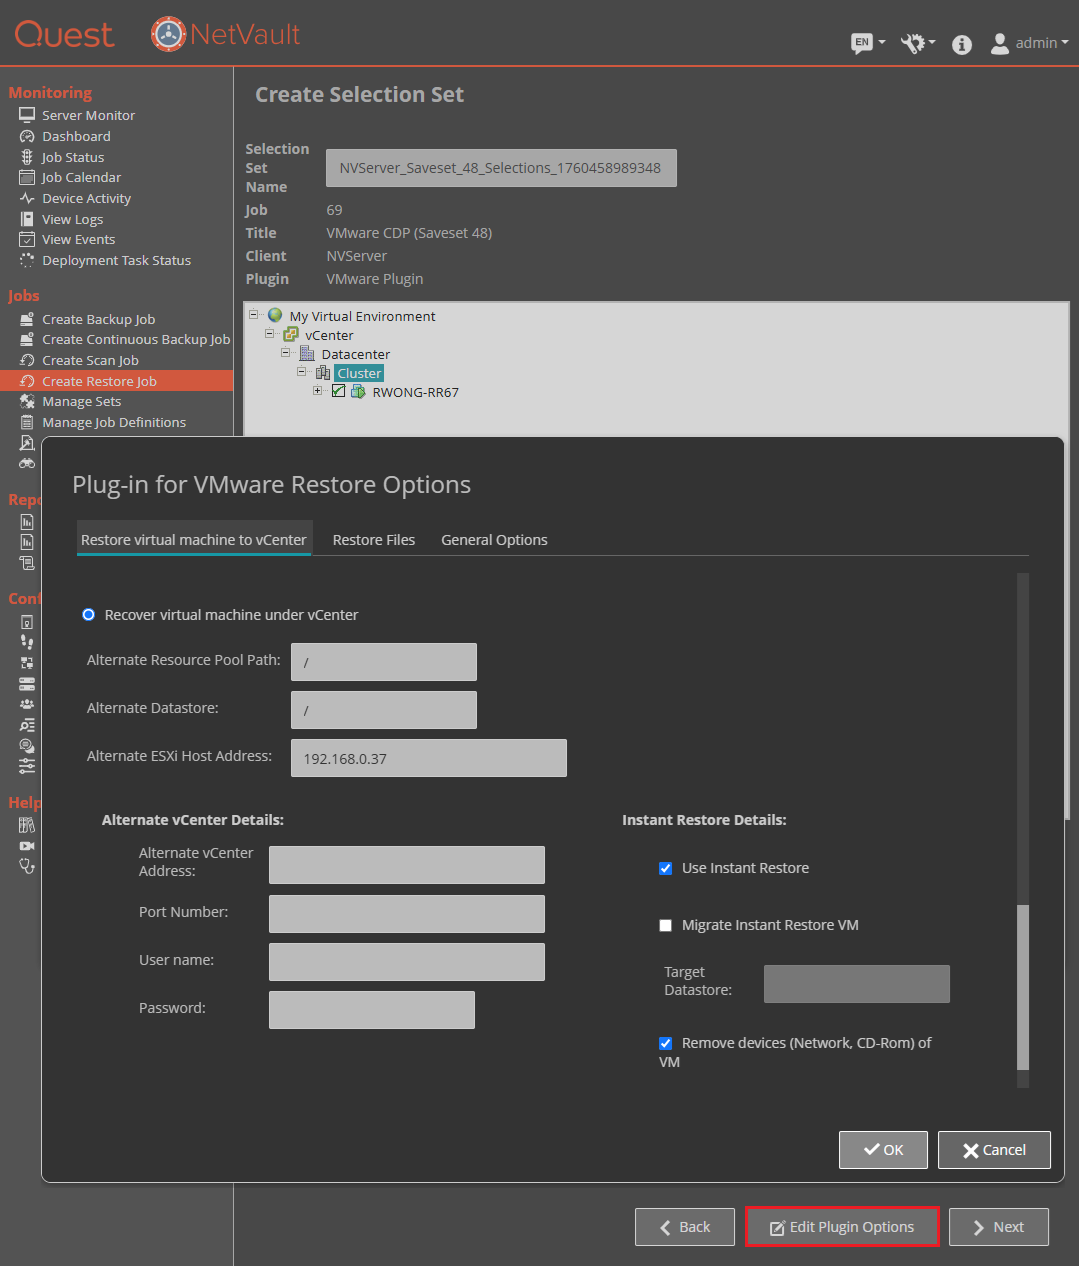Click the Next button at the bottom
This screenshot has width=1079, height=1266.
(997, 1227)
